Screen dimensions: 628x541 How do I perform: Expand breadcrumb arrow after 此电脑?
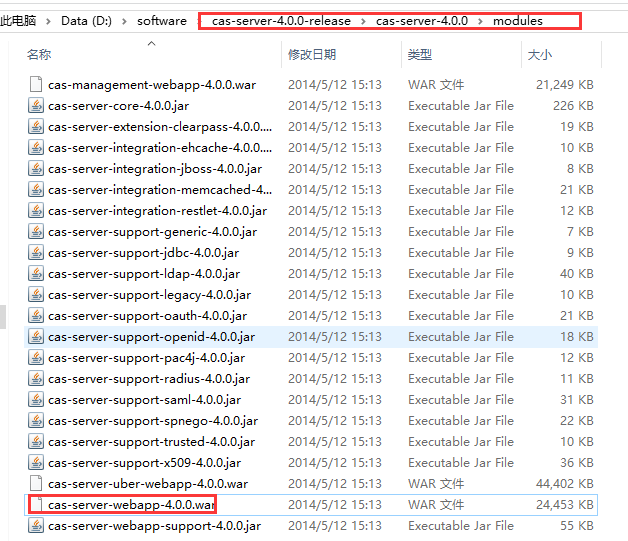point(48,21)
